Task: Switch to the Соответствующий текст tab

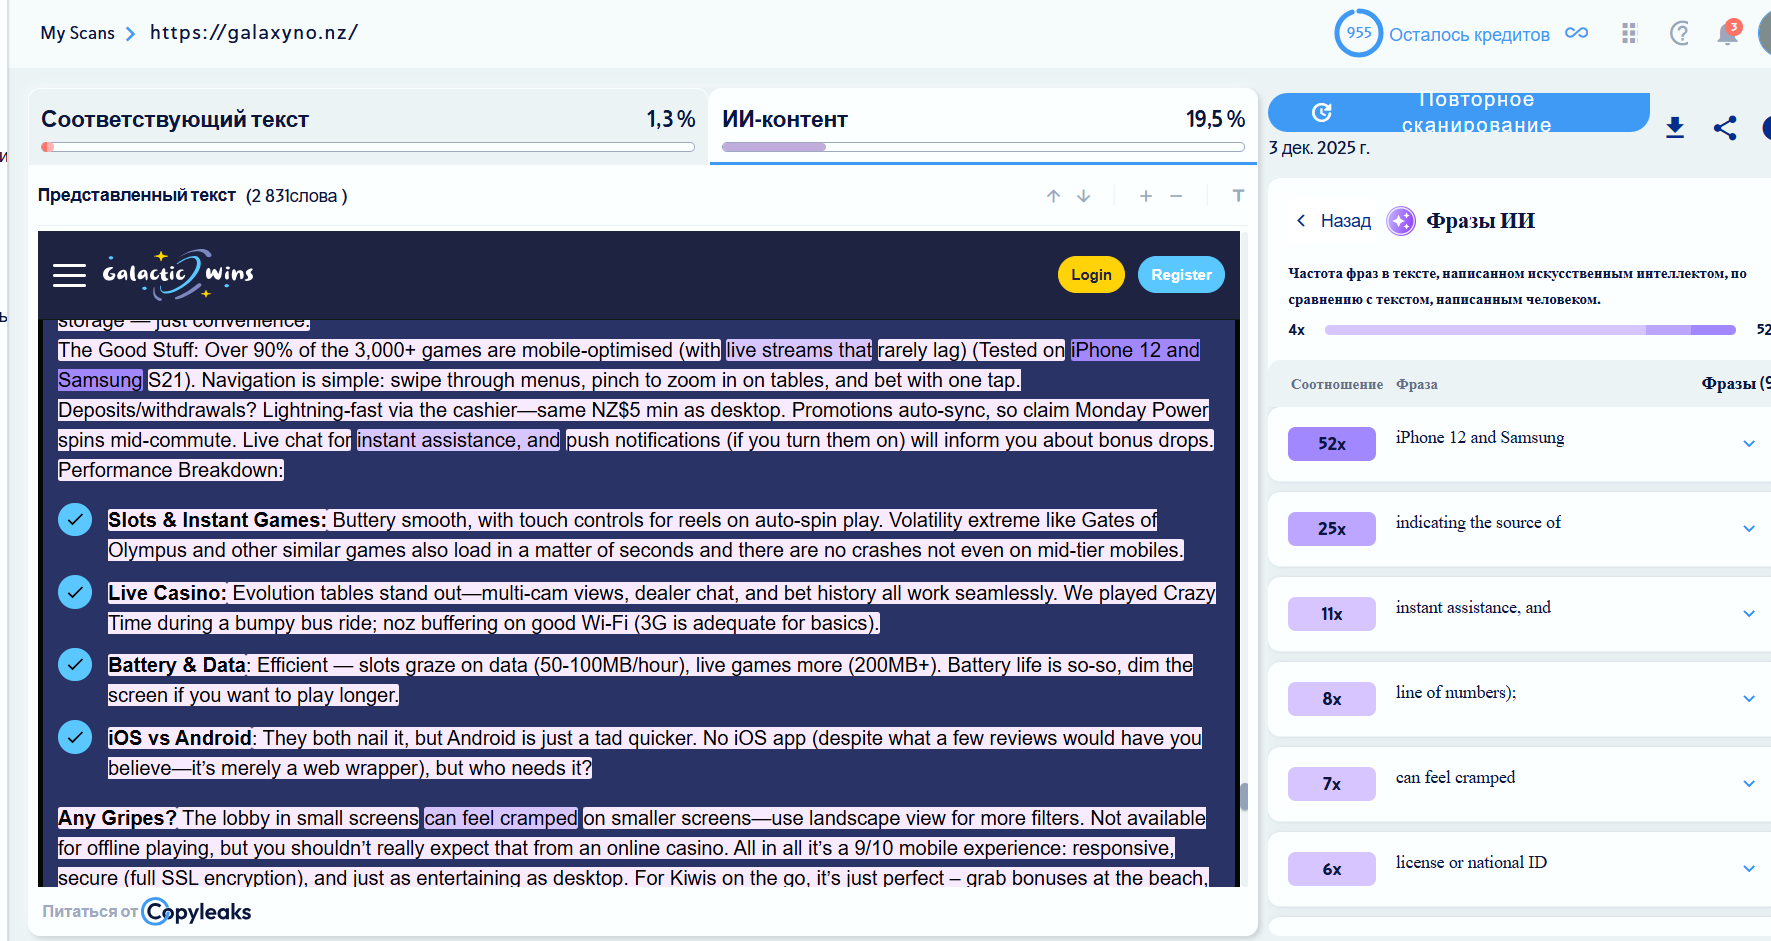Action: (368, 126)
